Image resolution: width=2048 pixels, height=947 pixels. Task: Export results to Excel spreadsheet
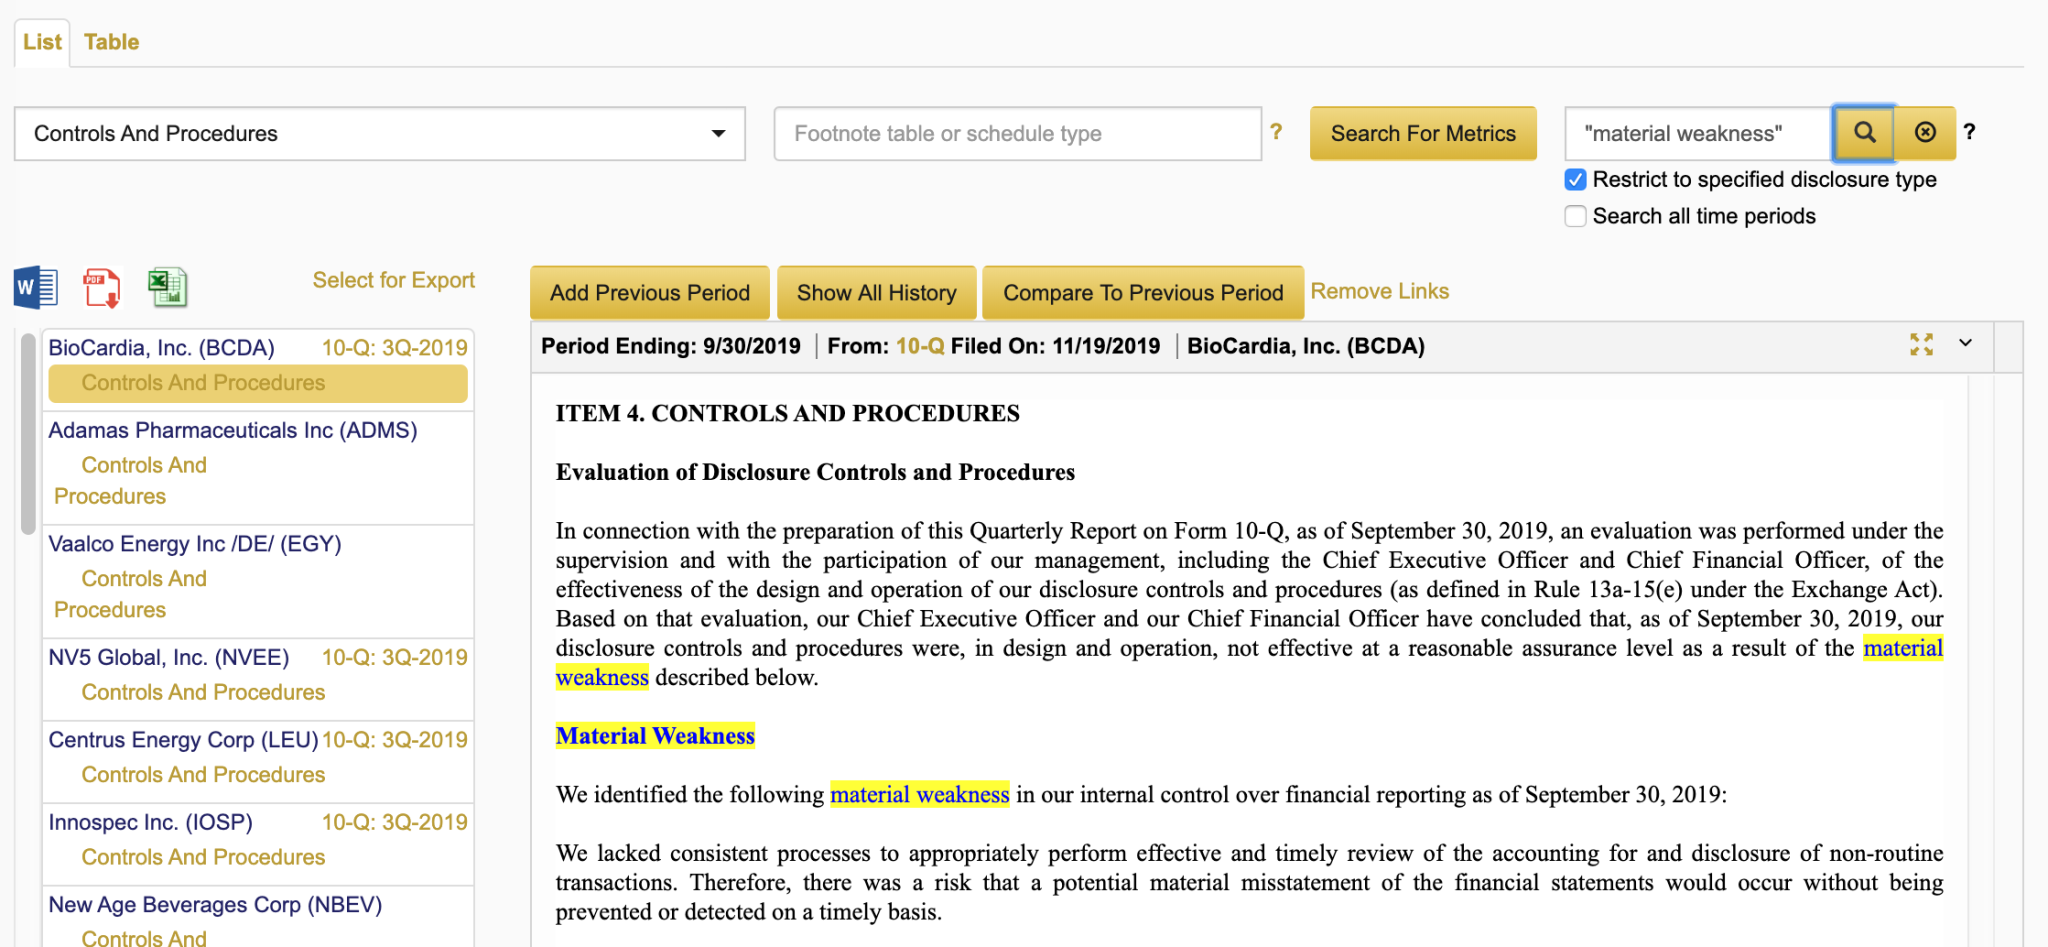coord(167,288)
